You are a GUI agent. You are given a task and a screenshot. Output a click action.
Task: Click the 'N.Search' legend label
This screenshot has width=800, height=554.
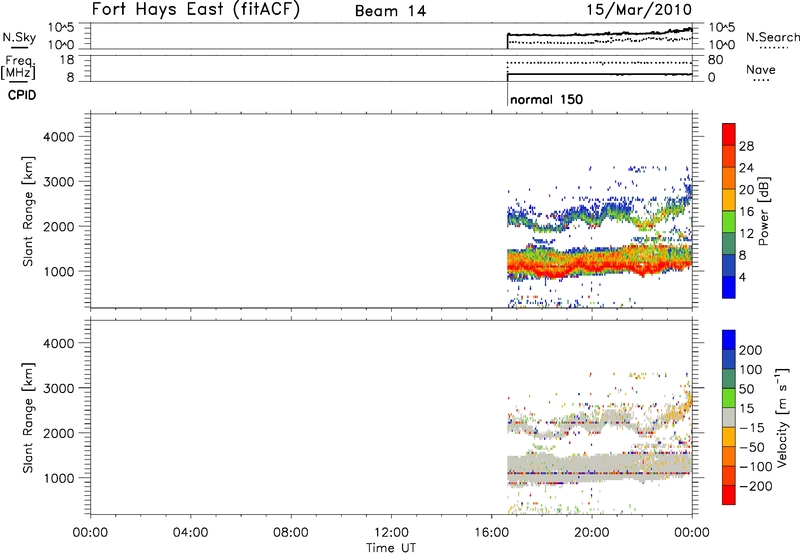pos(773,37)
